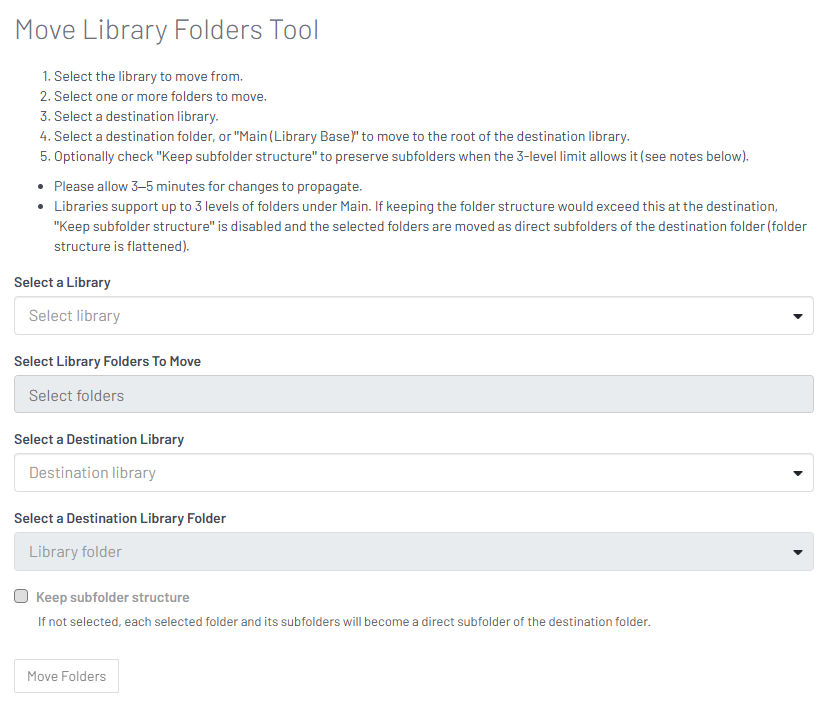Enable the Keep subfolder structure checkbox
This screenshot has width=828, height=703.
[21, 596]
